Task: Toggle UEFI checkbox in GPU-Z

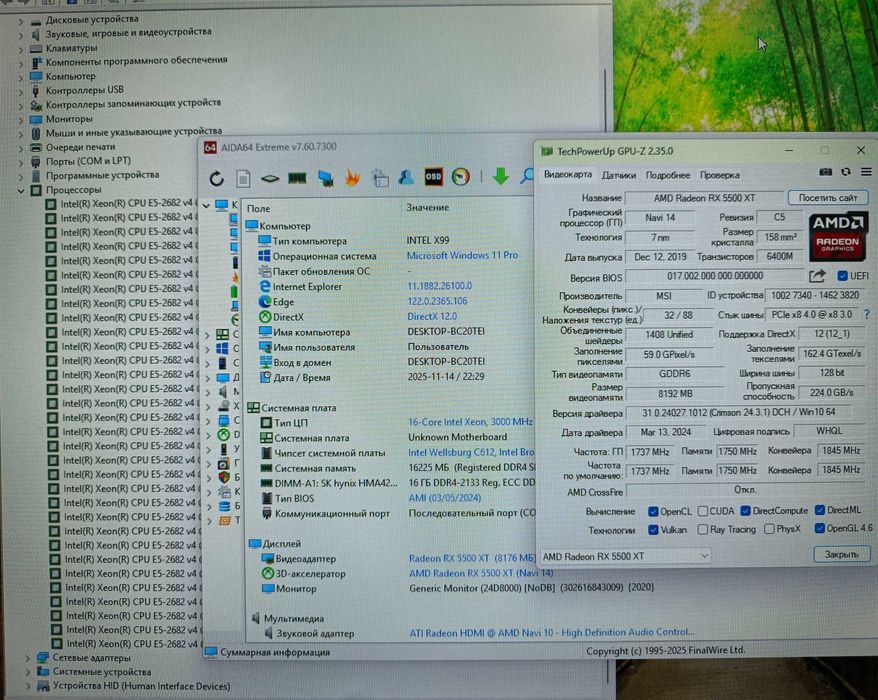Action: 842,276
